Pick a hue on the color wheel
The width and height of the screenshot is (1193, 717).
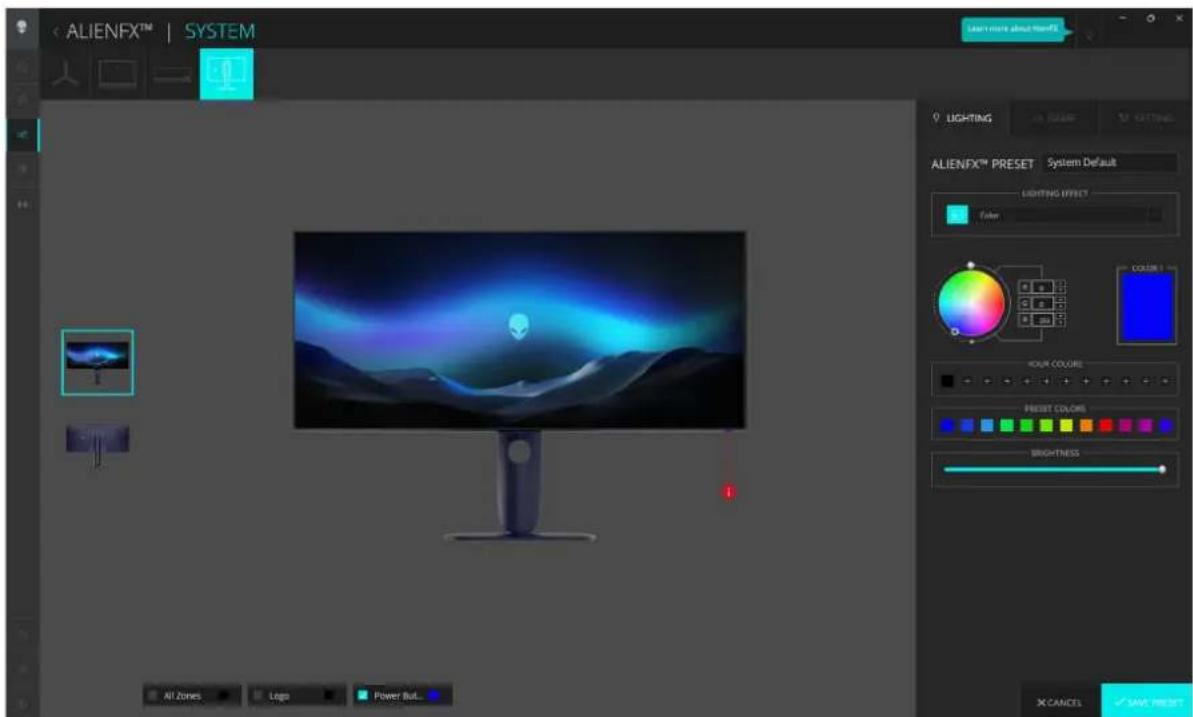[971, 303]
